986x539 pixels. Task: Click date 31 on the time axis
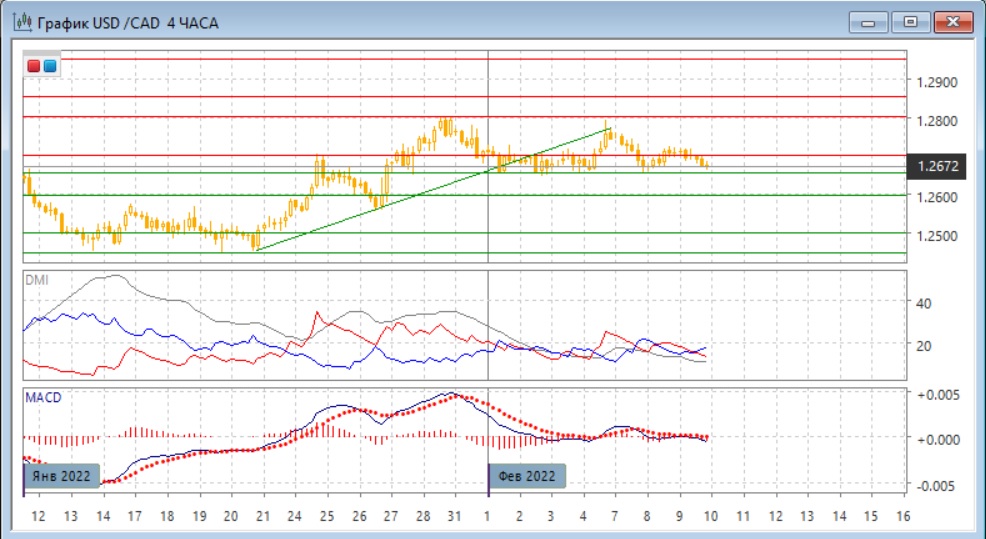tap(455, 516)
